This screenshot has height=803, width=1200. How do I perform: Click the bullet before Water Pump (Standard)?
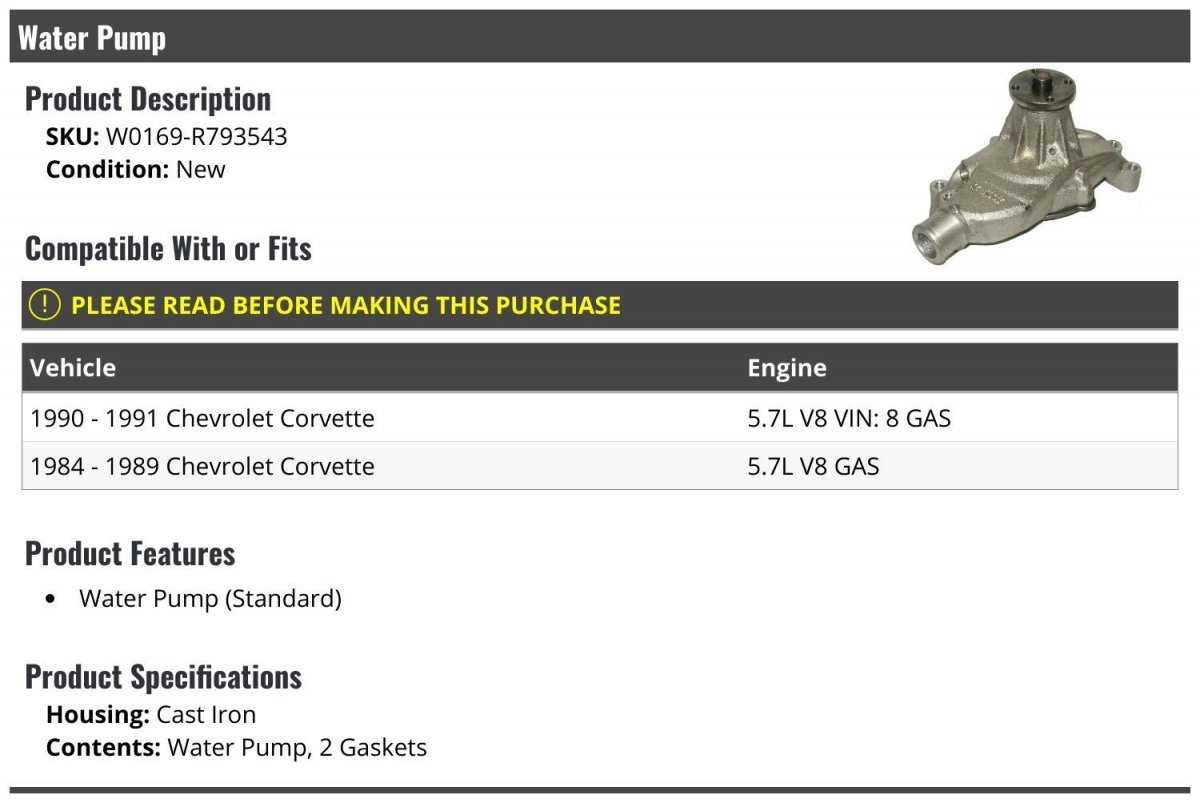[x=52, y=600]
